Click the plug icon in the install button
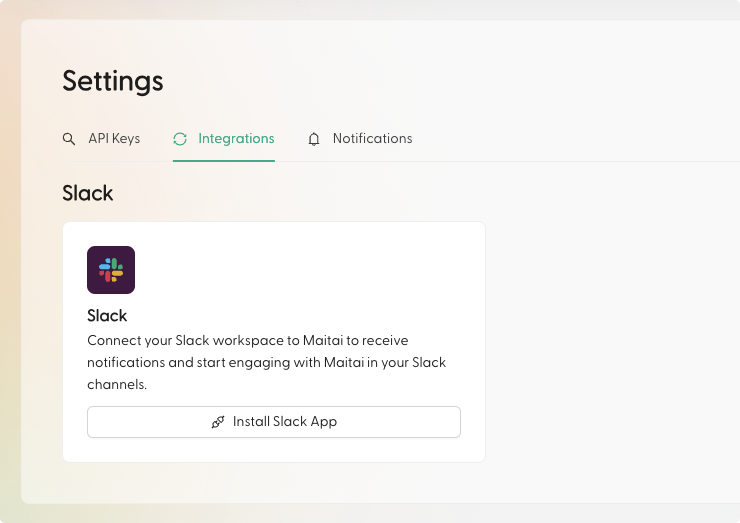 pos(218,422)
